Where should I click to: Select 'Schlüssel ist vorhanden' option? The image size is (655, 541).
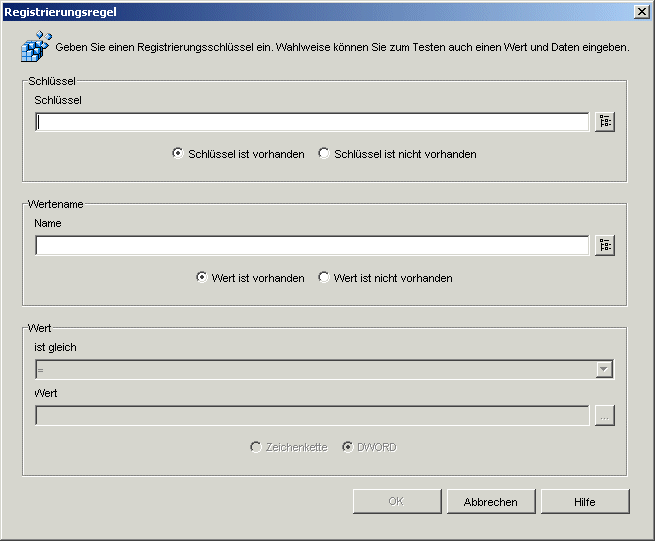pos(178,154)
